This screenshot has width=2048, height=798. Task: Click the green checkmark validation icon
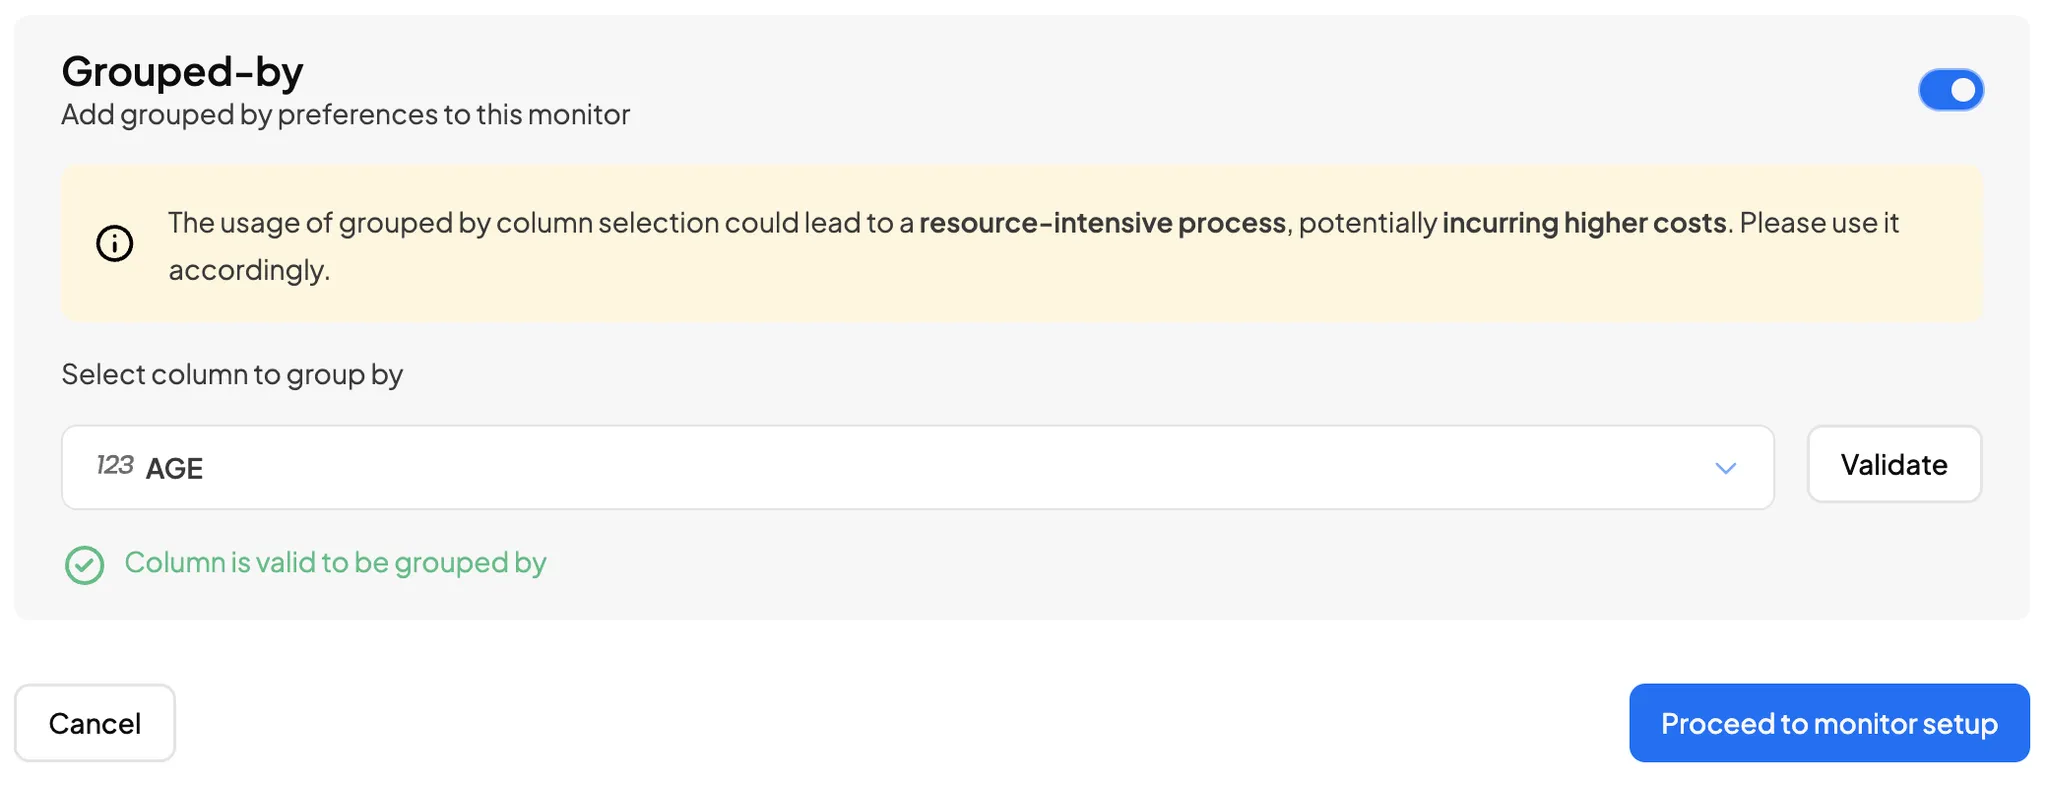click(85, 565)
